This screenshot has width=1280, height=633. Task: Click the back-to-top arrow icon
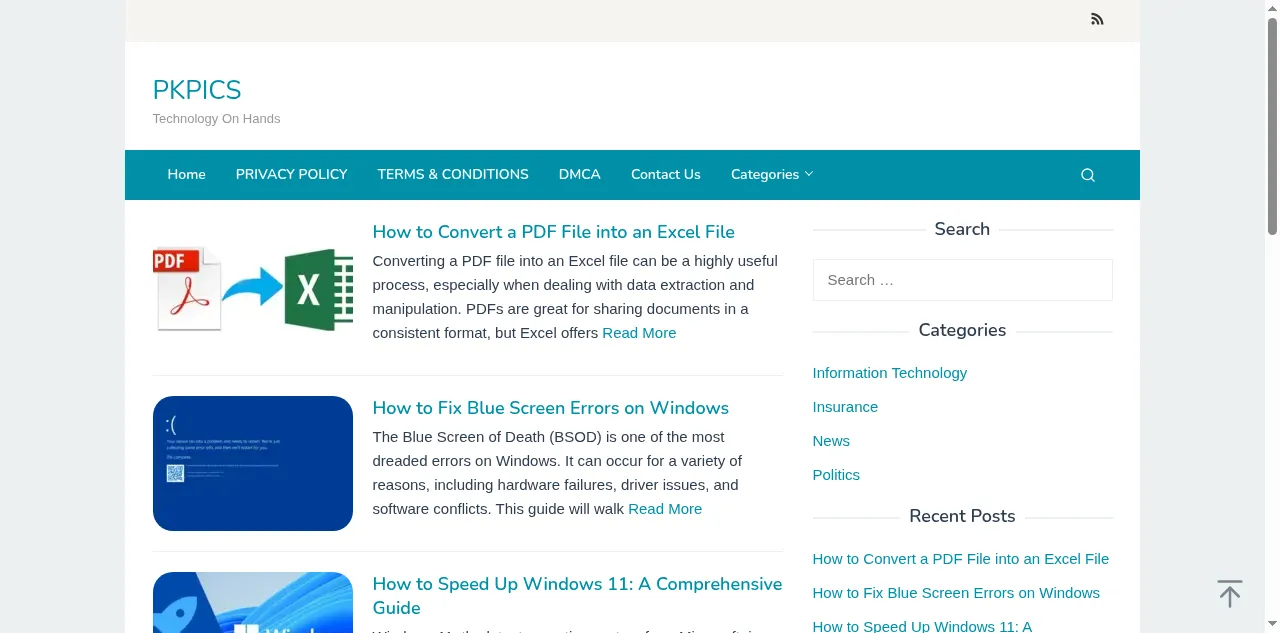click(x=1230, y=593)
